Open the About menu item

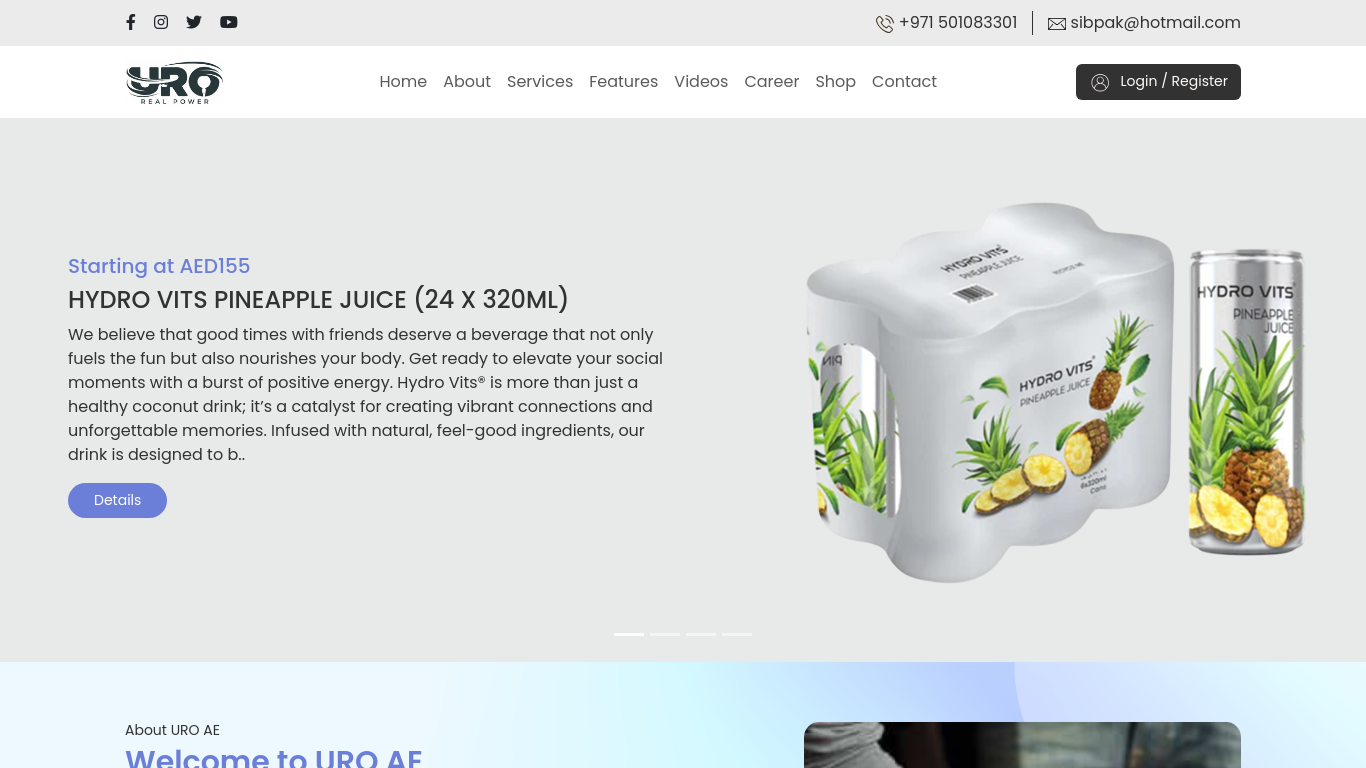pyautogui.click(x=467, y=81)
